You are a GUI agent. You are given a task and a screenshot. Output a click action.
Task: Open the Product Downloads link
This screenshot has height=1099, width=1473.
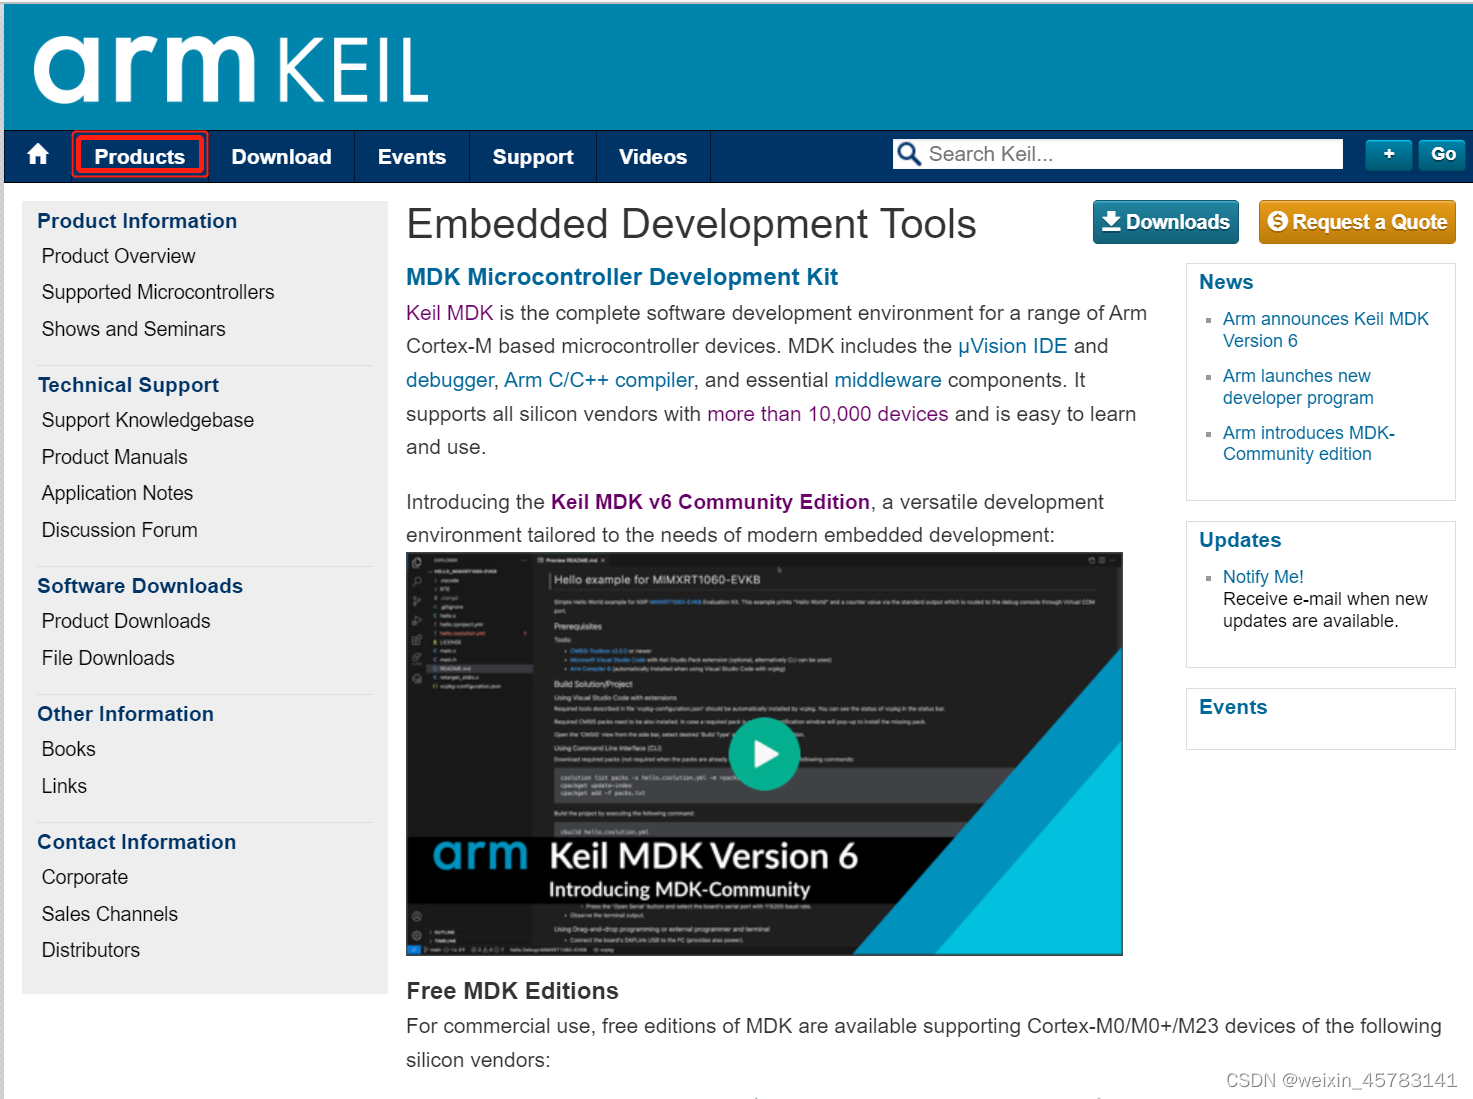[126, 621]
